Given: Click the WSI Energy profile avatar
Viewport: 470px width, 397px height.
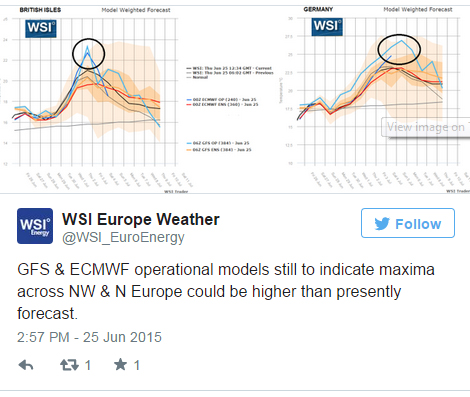Looking at the screenshot, I should tap(35, 226).
